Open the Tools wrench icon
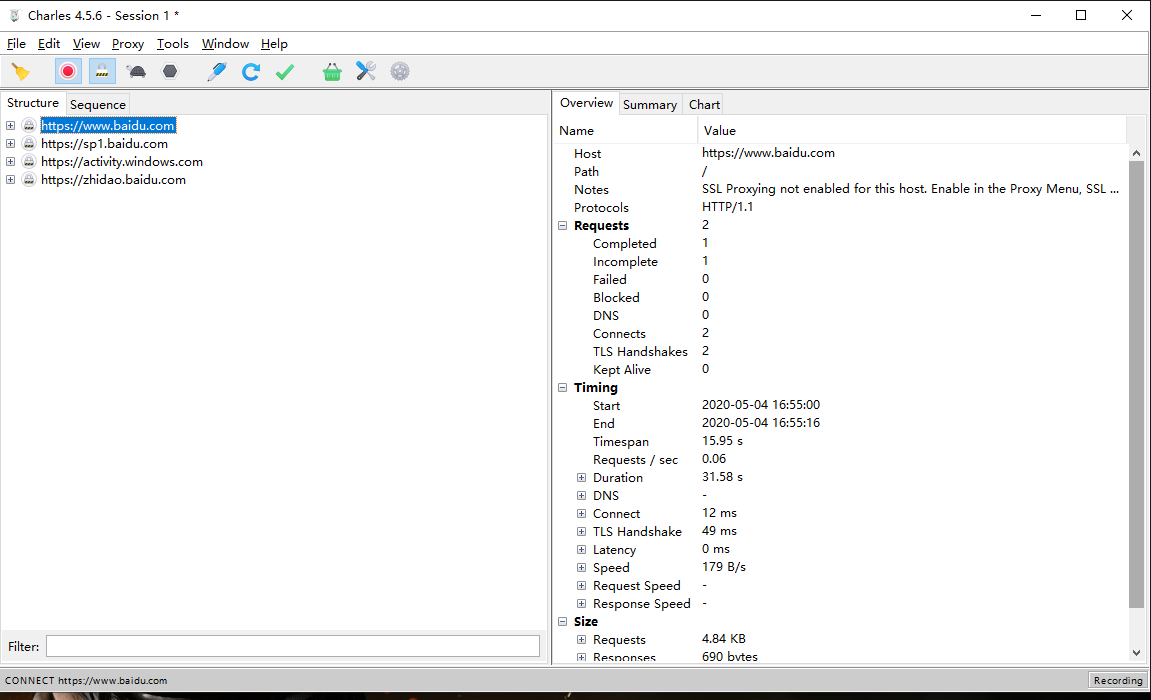The height and width of the screenshot is (700, 1151). click(366, 71)
